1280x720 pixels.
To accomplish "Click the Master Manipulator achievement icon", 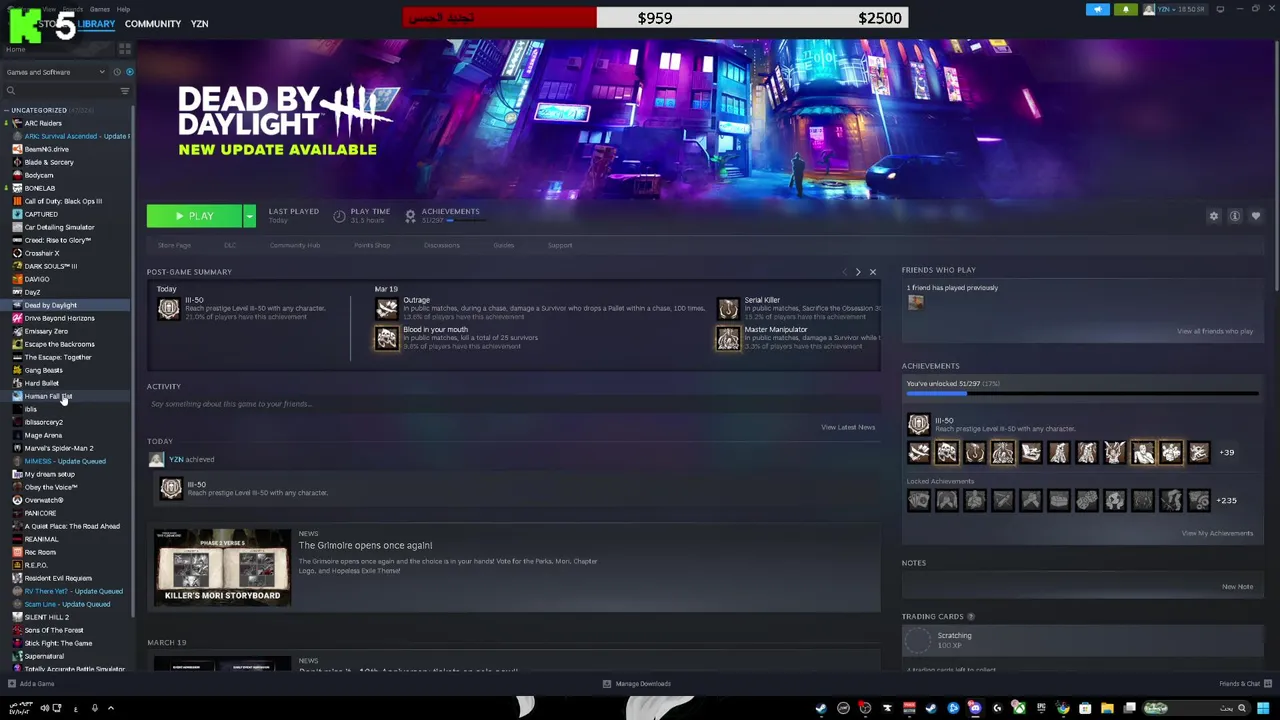I will click(728, 339).
